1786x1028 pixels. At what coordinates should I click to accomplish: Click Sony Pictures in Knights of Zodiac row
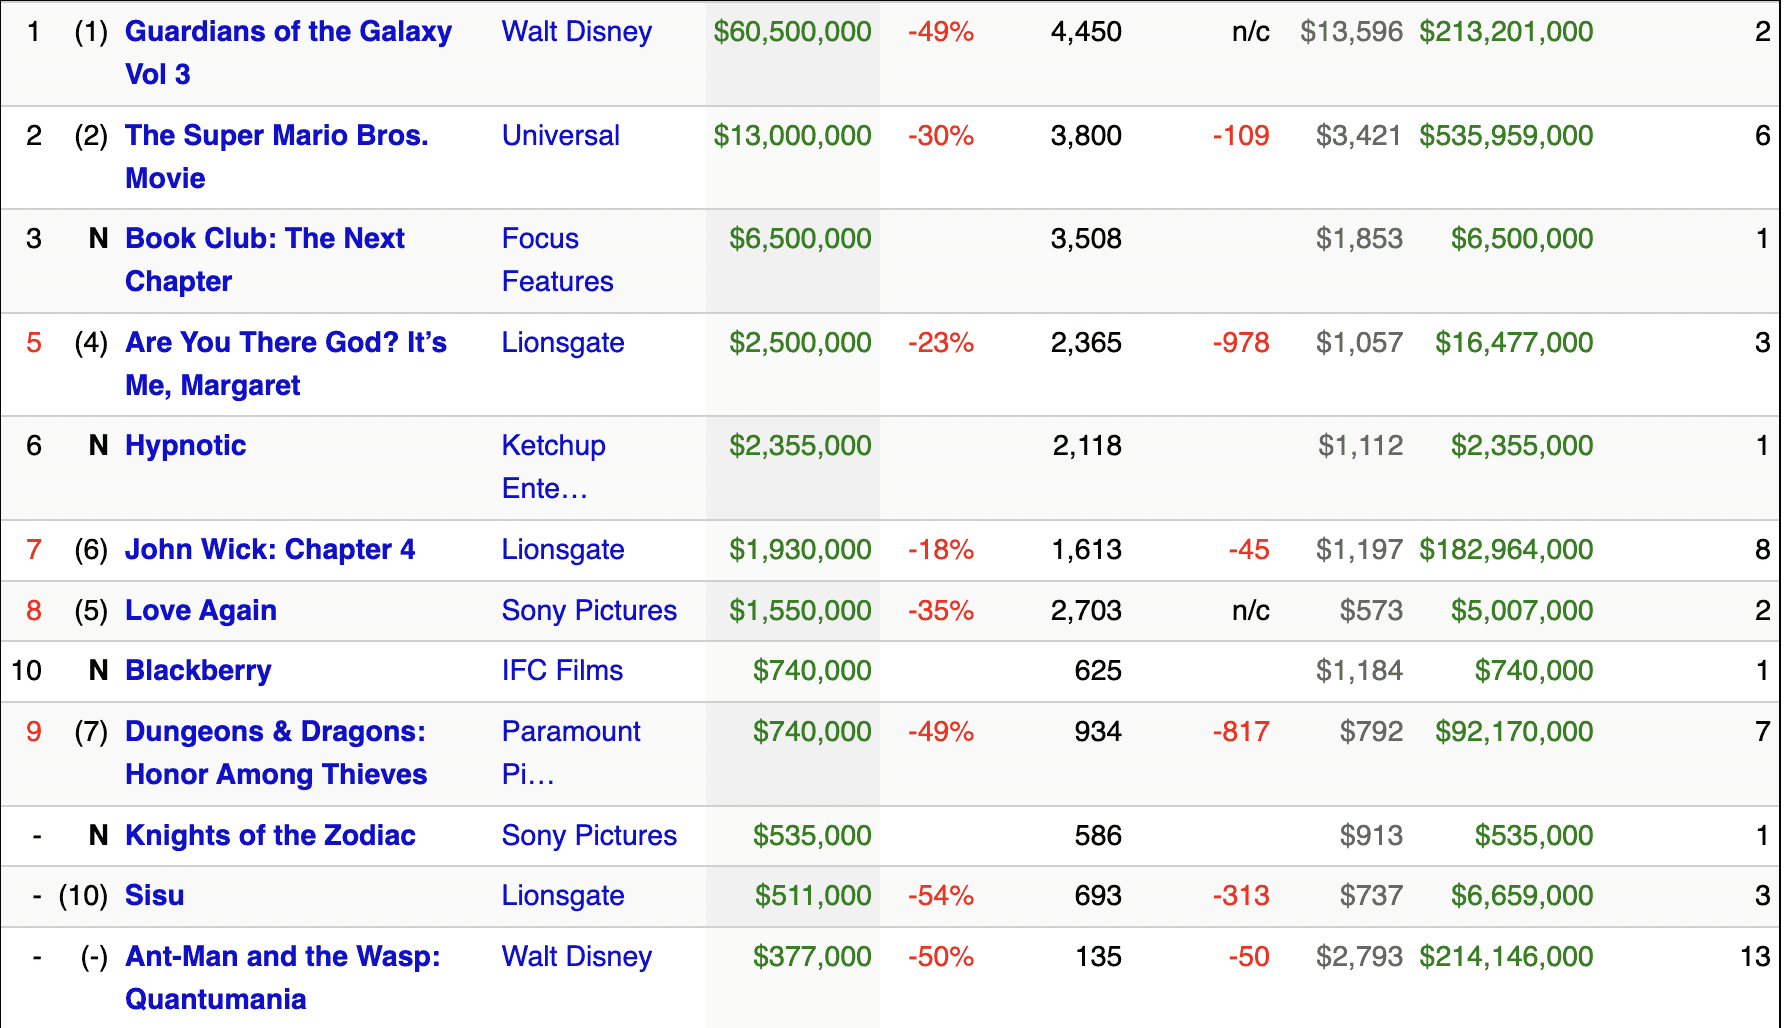(x=590, y=836)
